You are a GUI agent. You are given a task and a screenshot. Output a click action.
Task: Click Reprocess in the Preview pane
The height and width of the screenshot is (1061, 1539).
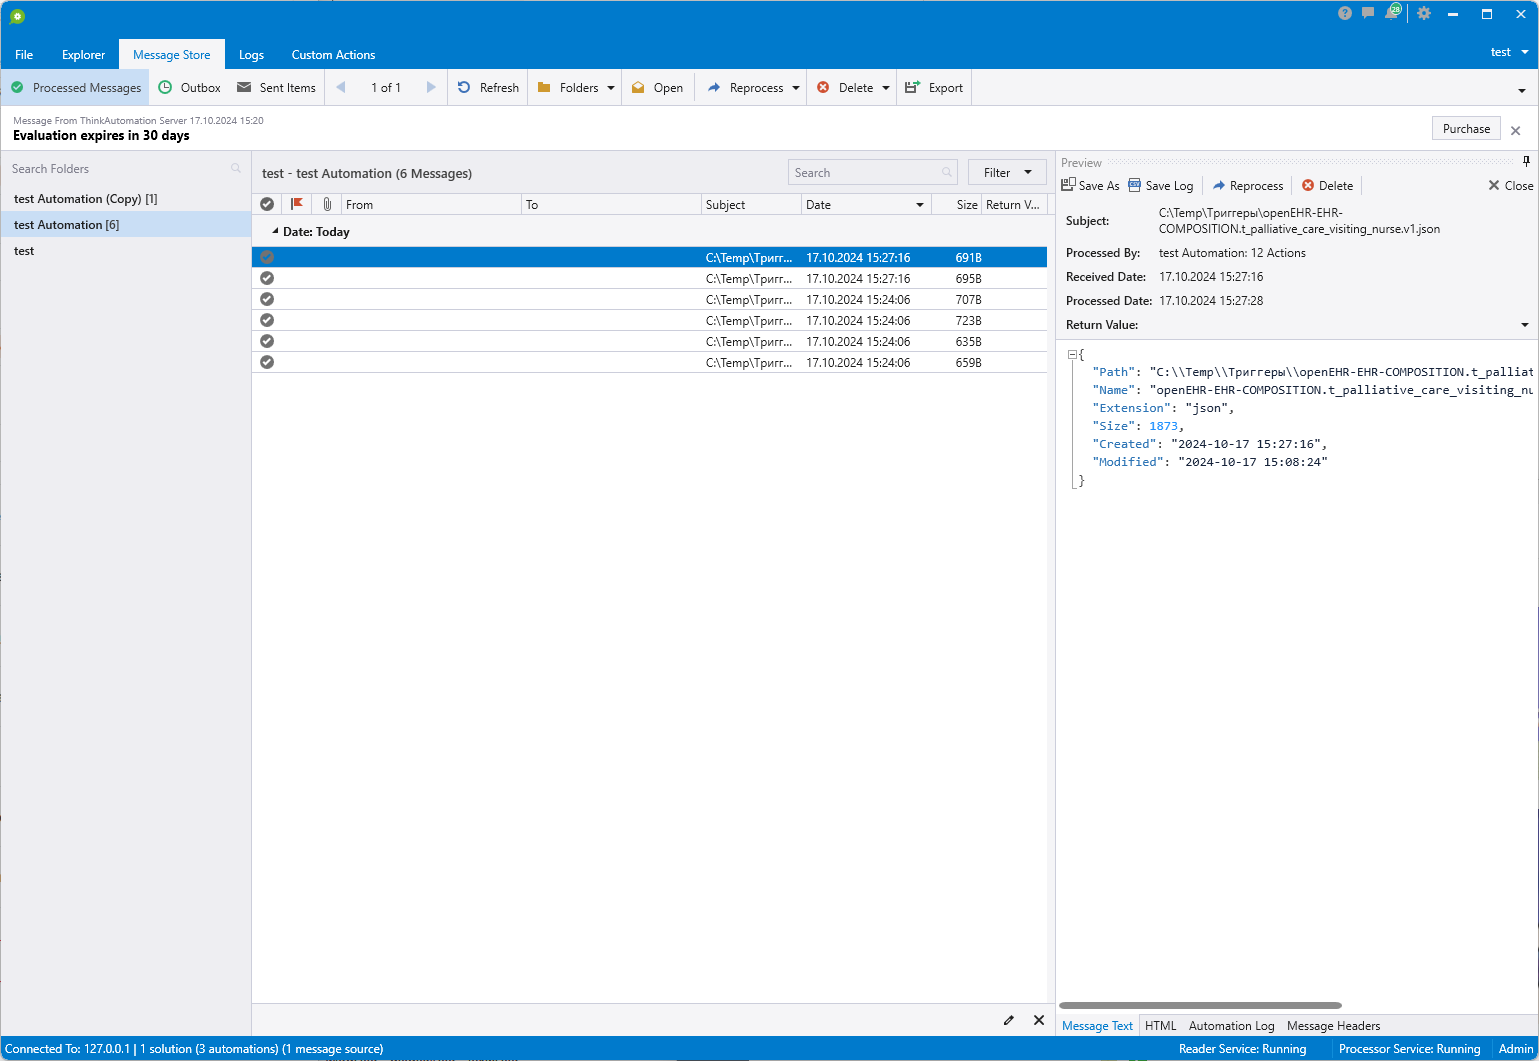pyautogui.click(x=1248, y=185)
